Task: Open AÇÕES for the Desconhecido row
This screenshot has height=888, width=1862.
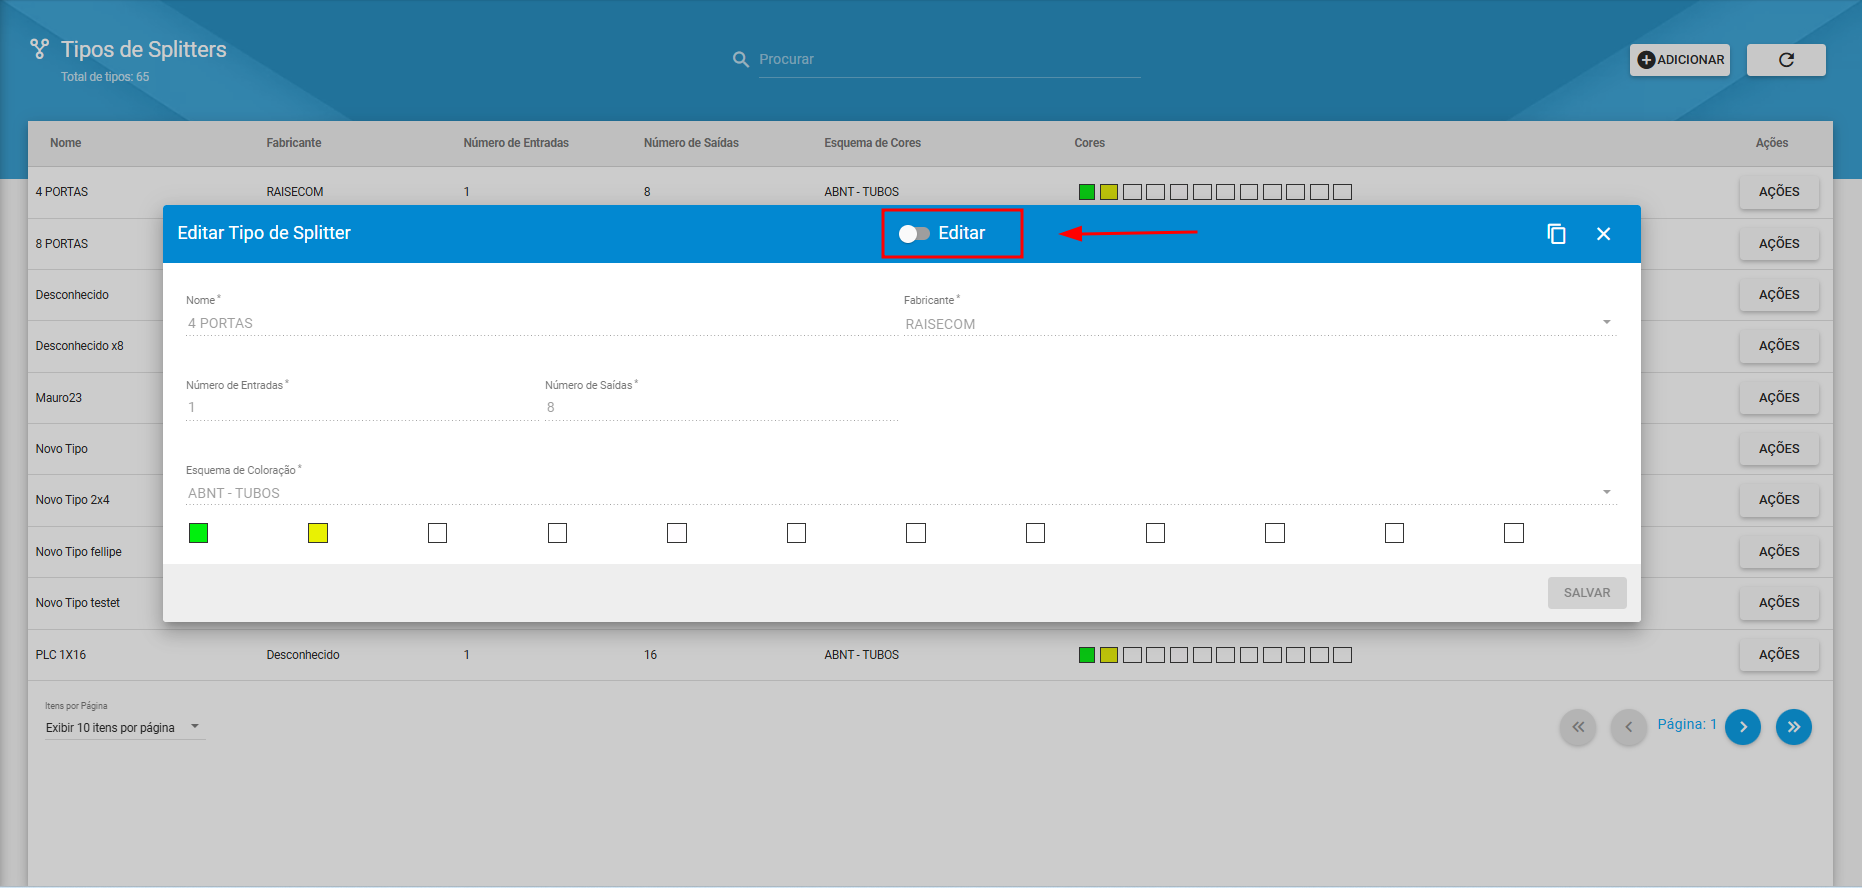Action: (x=1779, y=295)
